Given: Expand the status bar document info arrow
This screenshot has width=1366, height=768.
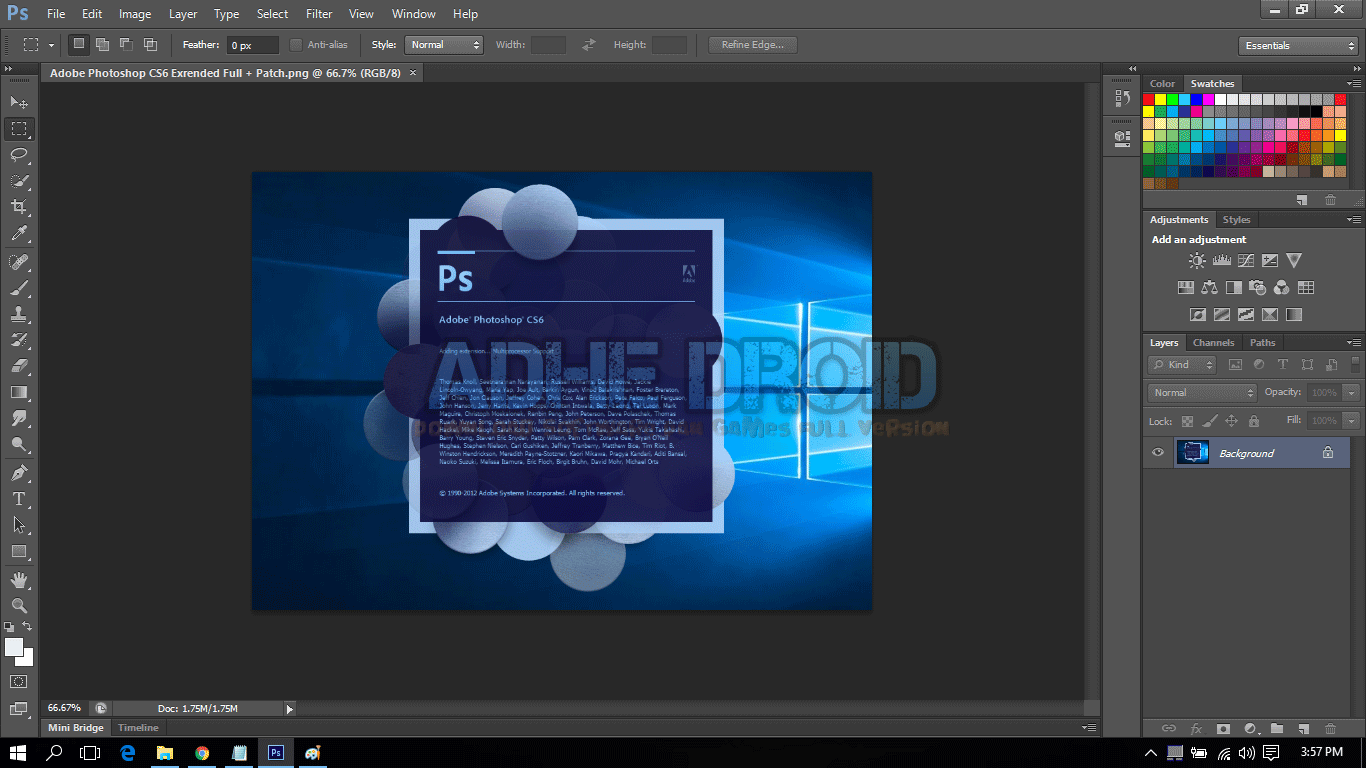Looking at the screenshot, I should click(290, 709).
